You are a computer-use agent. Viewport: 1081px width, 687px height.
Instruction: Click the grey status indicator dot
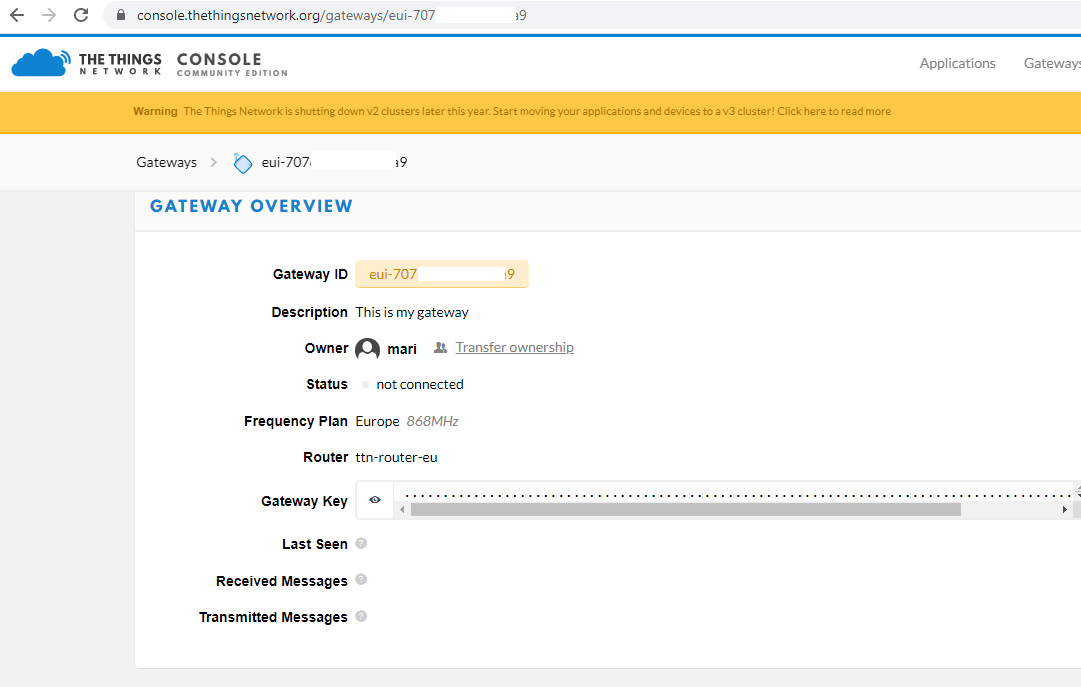[365, 385]
